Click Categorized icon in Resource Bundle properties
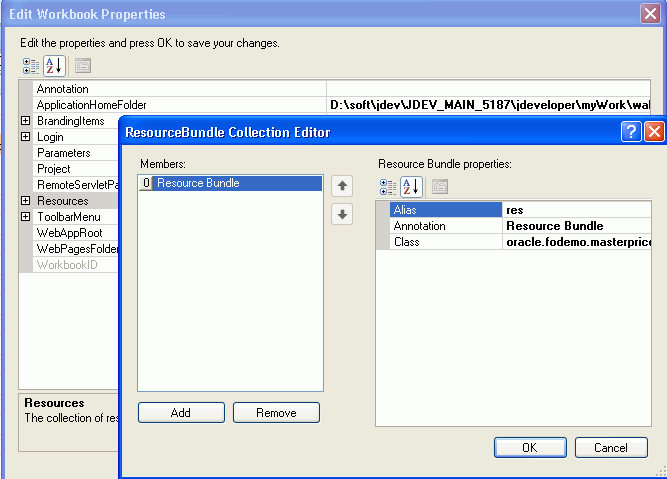Viewport: 667px width, 479px height. [388, 187]
